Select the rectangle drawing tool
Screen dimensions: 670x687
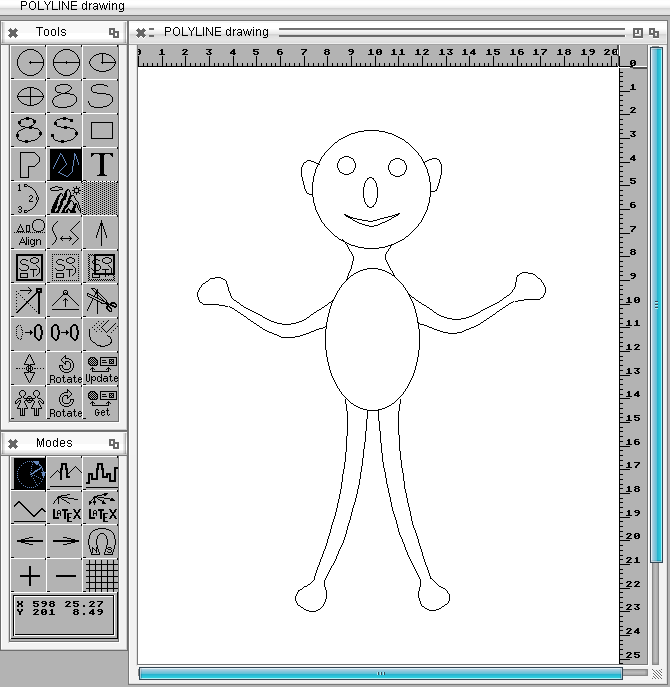tap(101, 130)
